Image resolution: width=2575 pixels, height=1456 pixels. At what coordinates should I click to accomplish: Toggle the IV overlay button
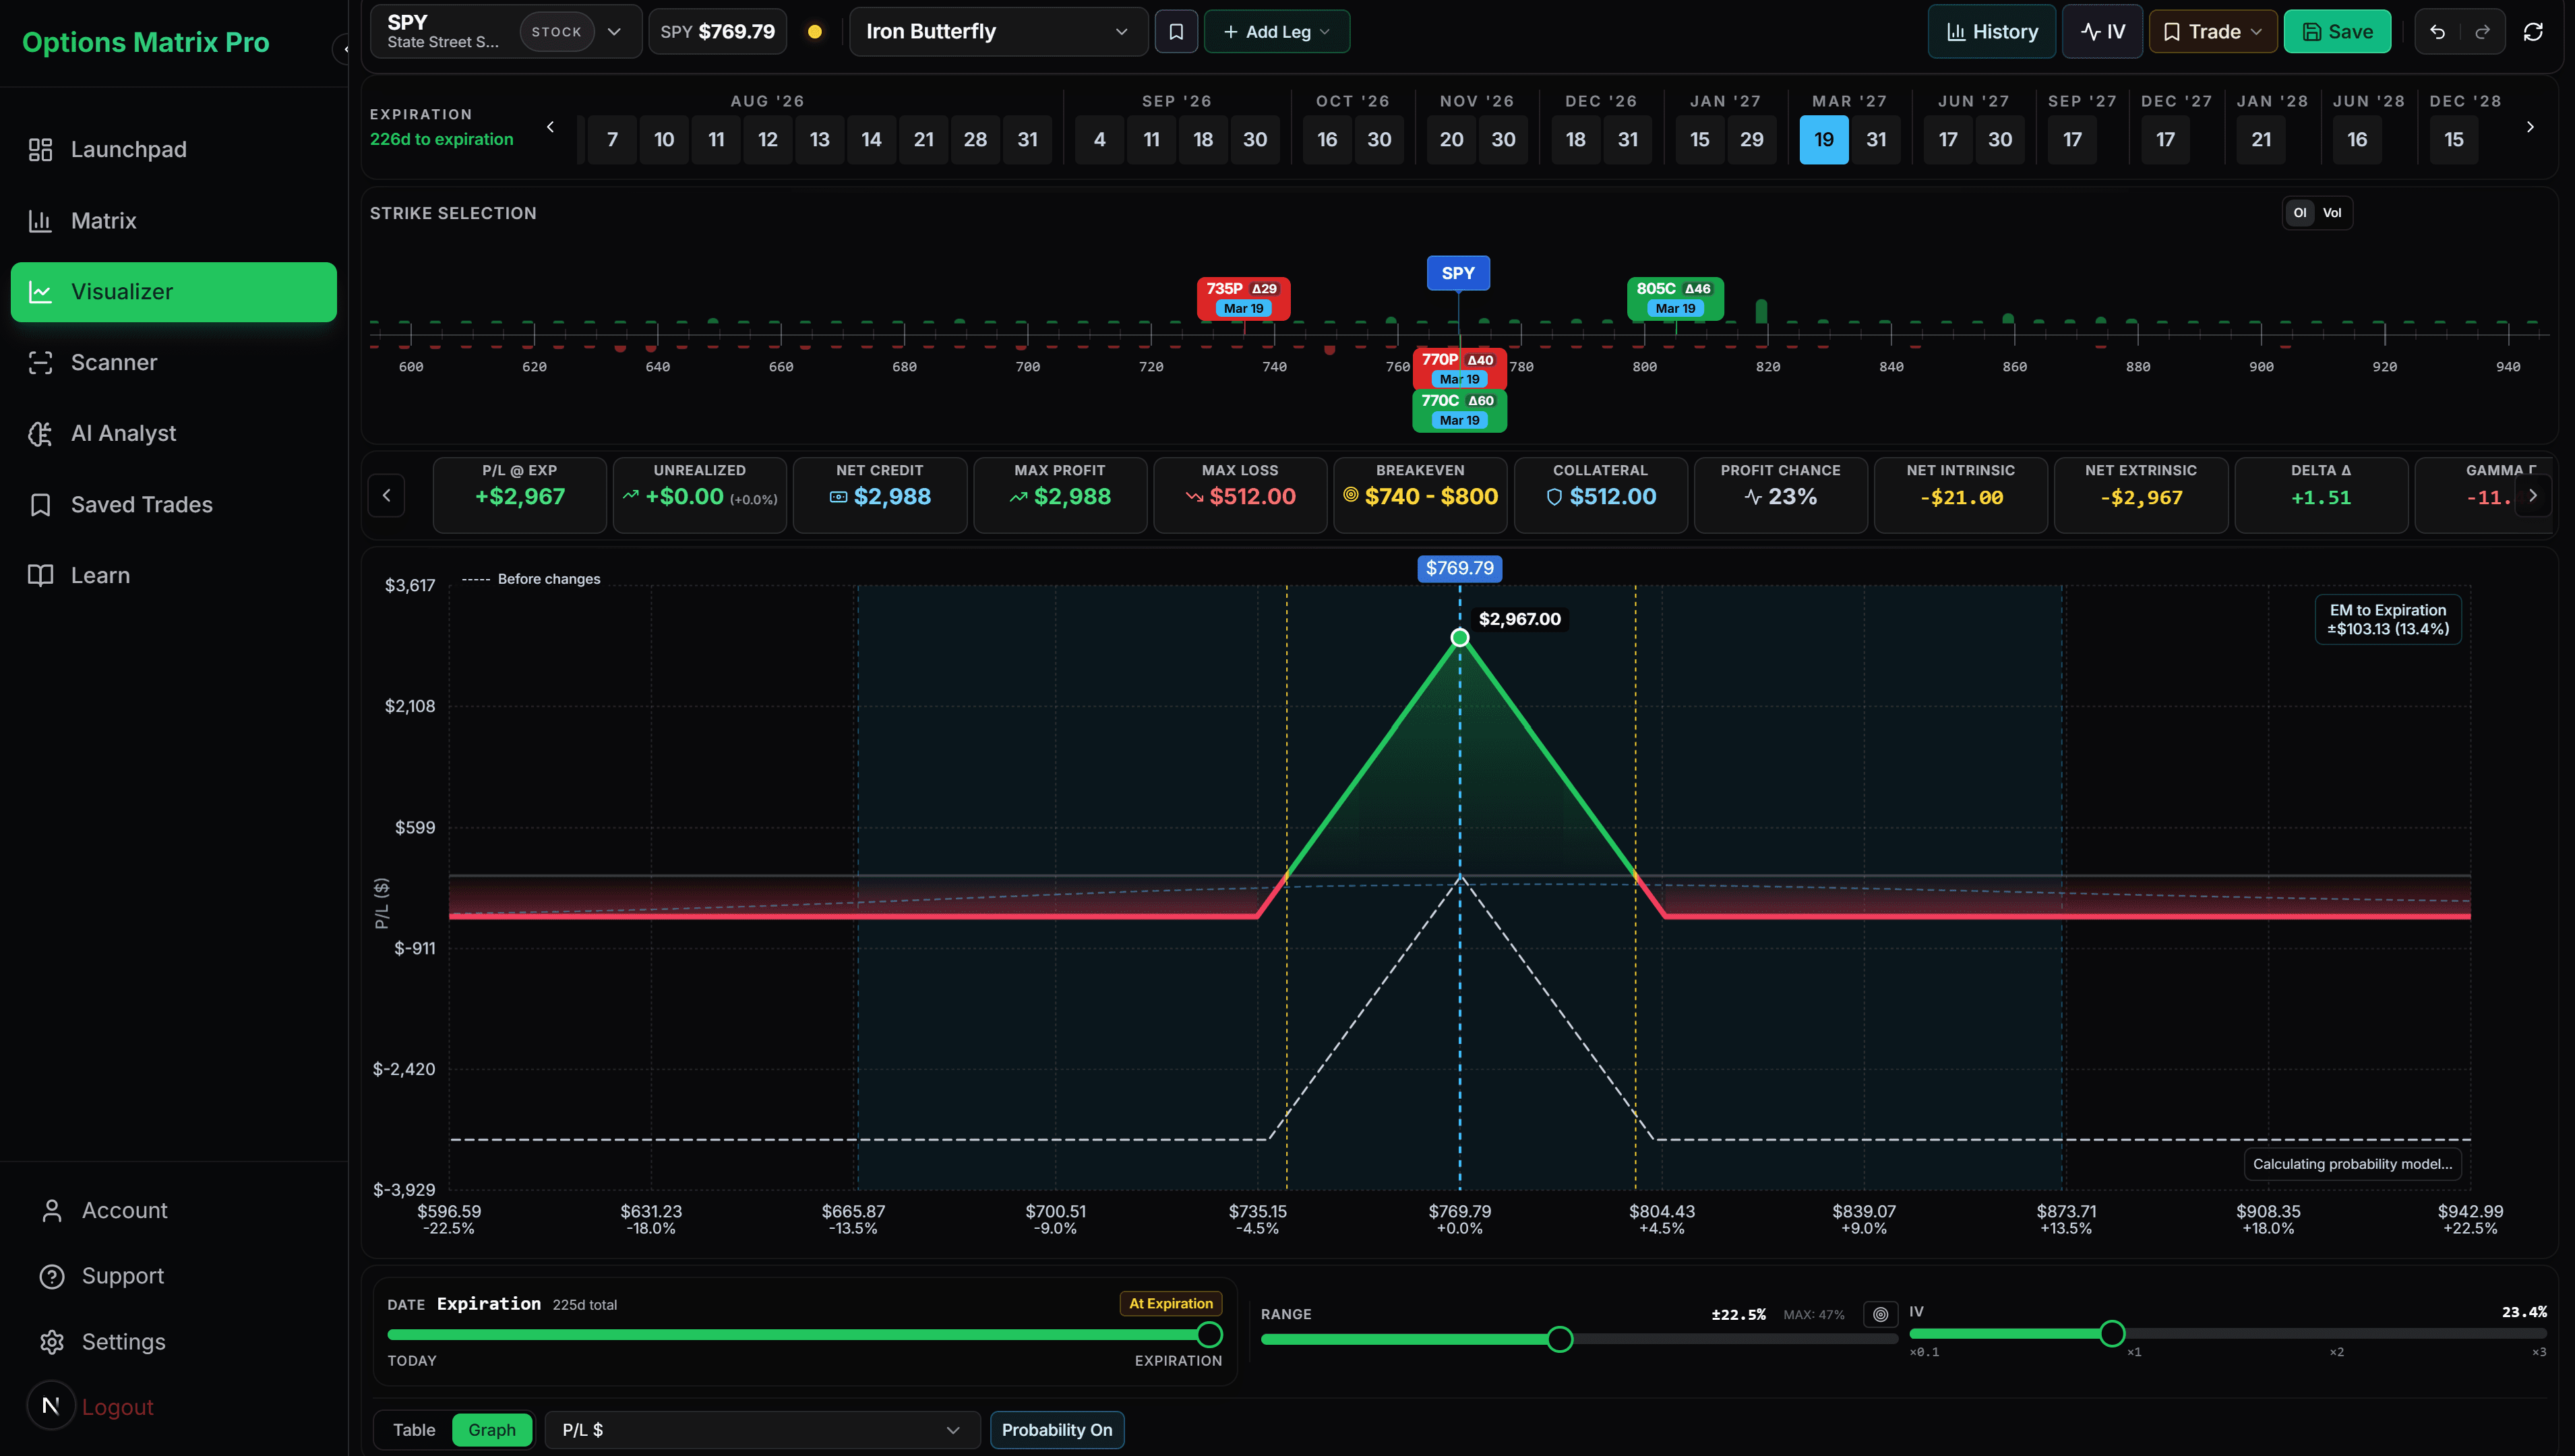tap(2102, 32)
